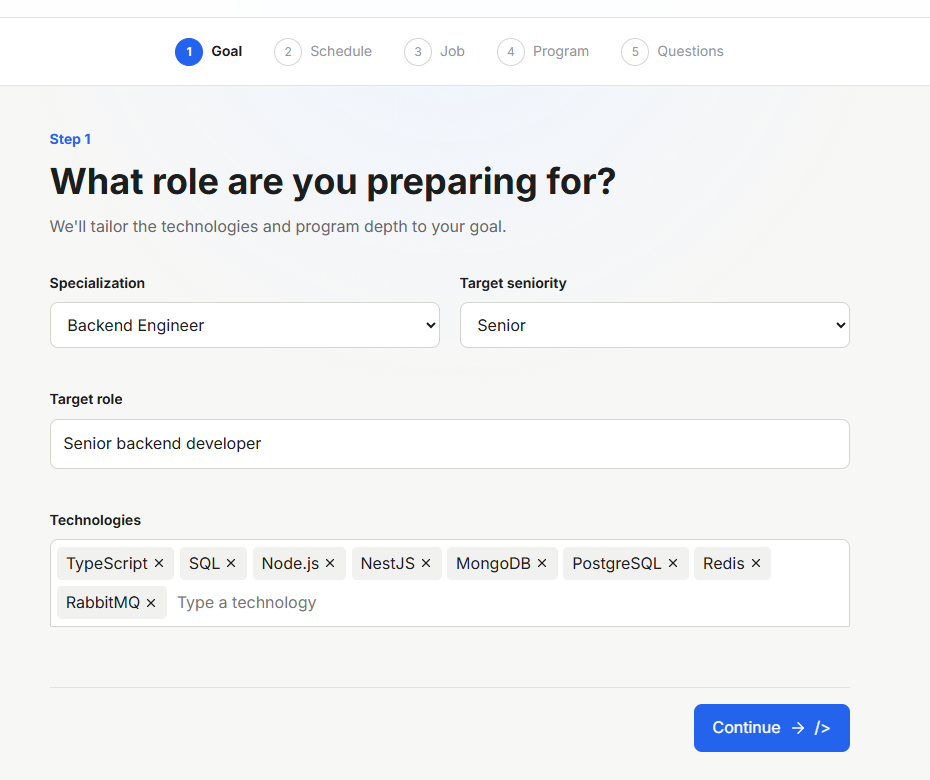The width and height of the screenshot is (930, 780).
Task: Remove MongoDB from technologies
Action: tap(542, 563)
